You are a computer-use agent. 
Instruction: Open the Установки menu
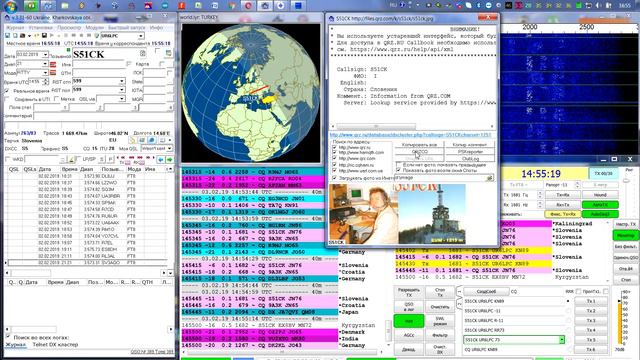pos(40,28)
